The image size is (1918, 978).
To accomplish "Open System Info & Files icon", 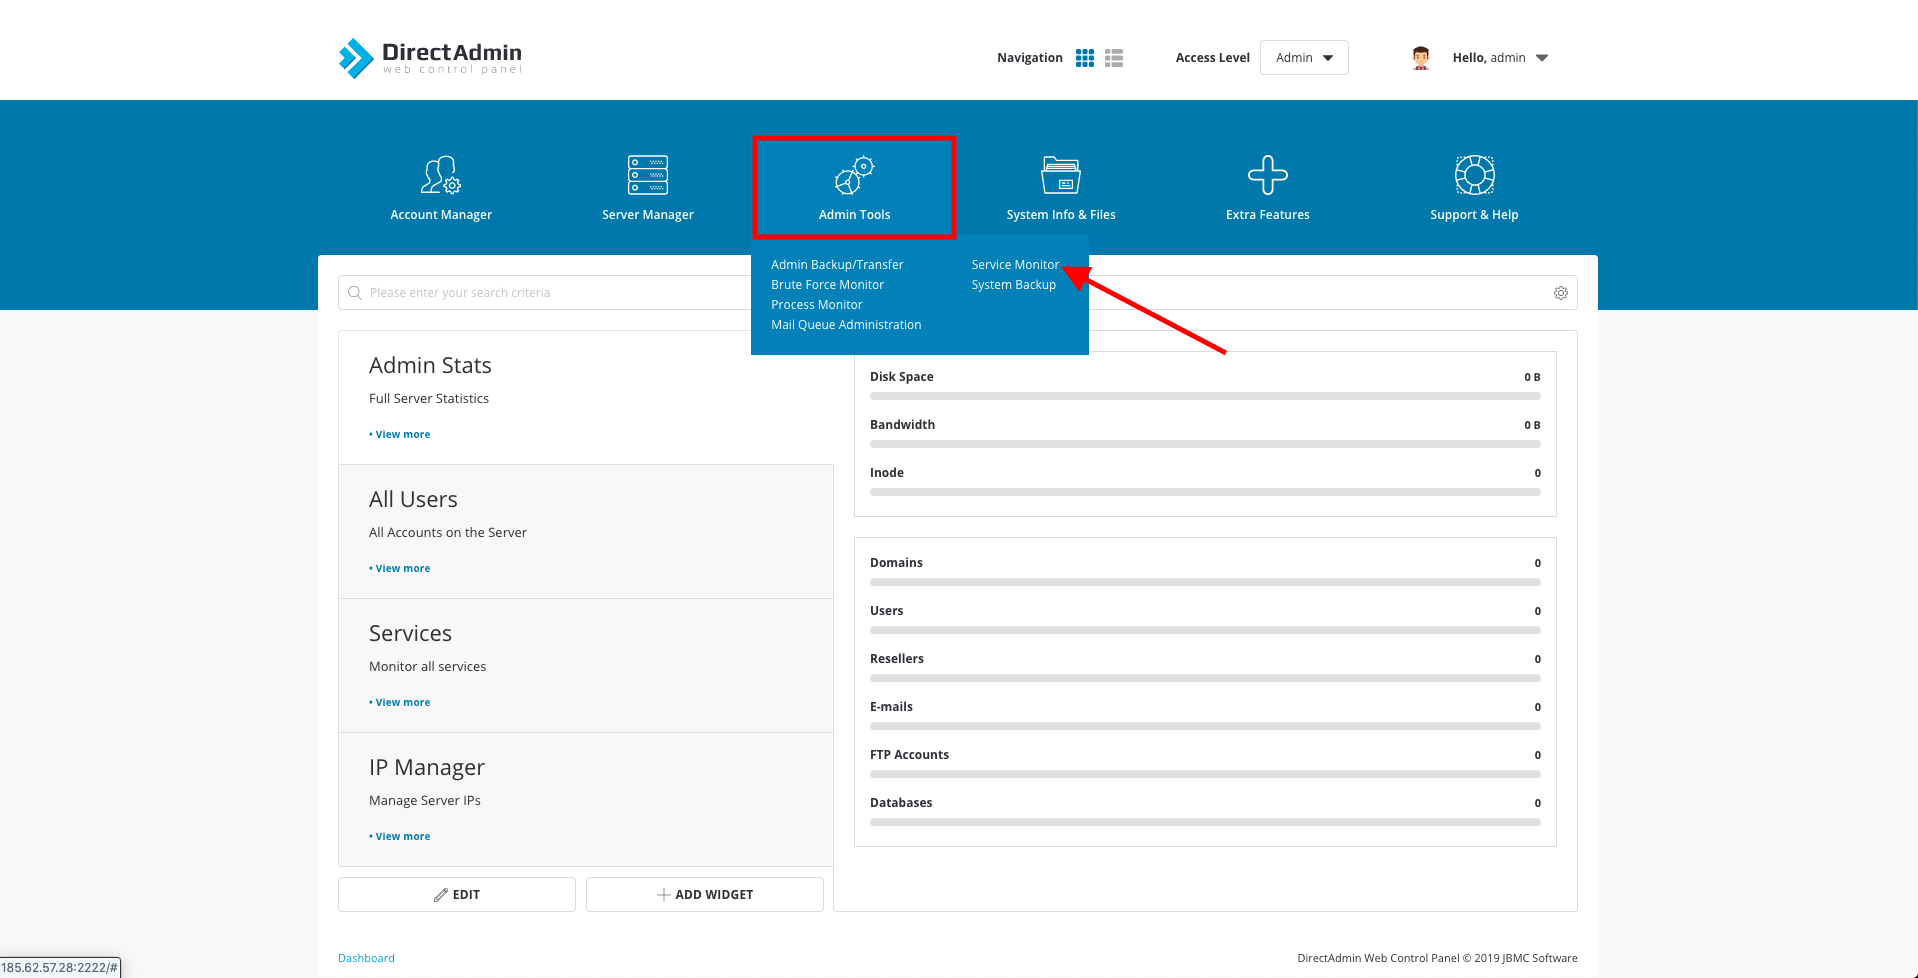I will click(x=1060, y=176).
